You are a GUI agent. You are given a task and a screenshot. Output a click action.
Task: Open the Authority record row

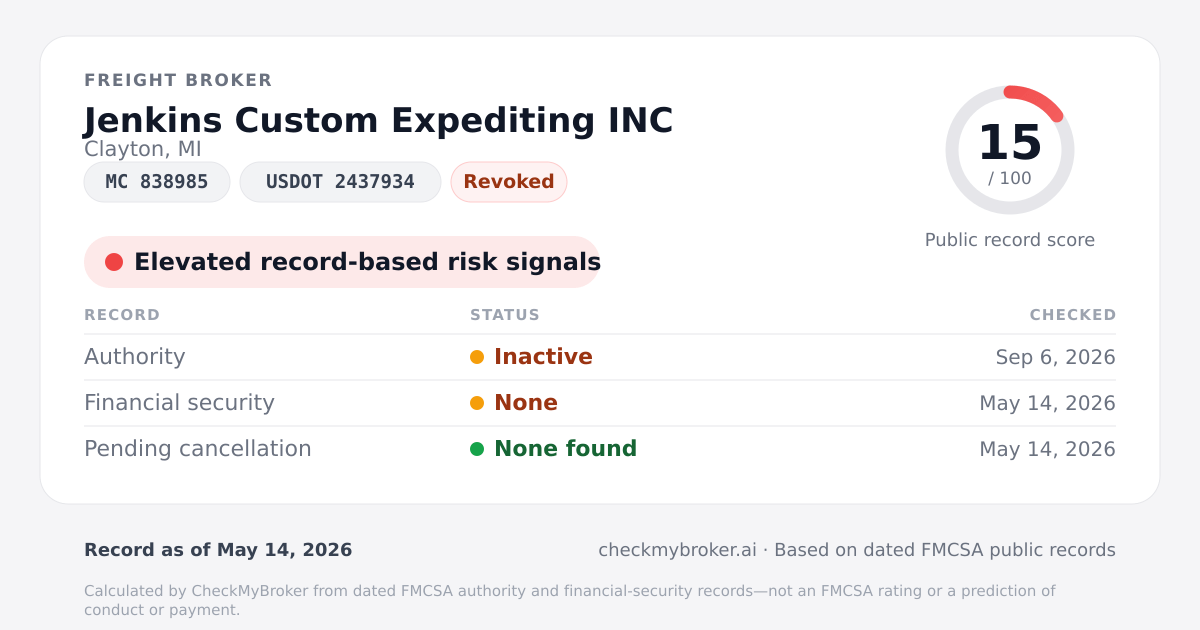[x=600, y=357]
